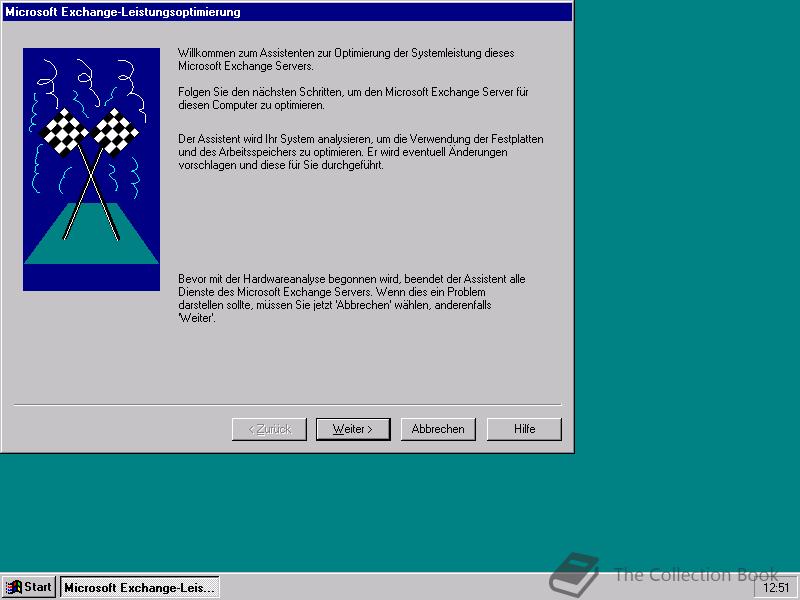Click the Microsoft Exchange-Leistungsoptimierung title bar

[x=287, y=12]
